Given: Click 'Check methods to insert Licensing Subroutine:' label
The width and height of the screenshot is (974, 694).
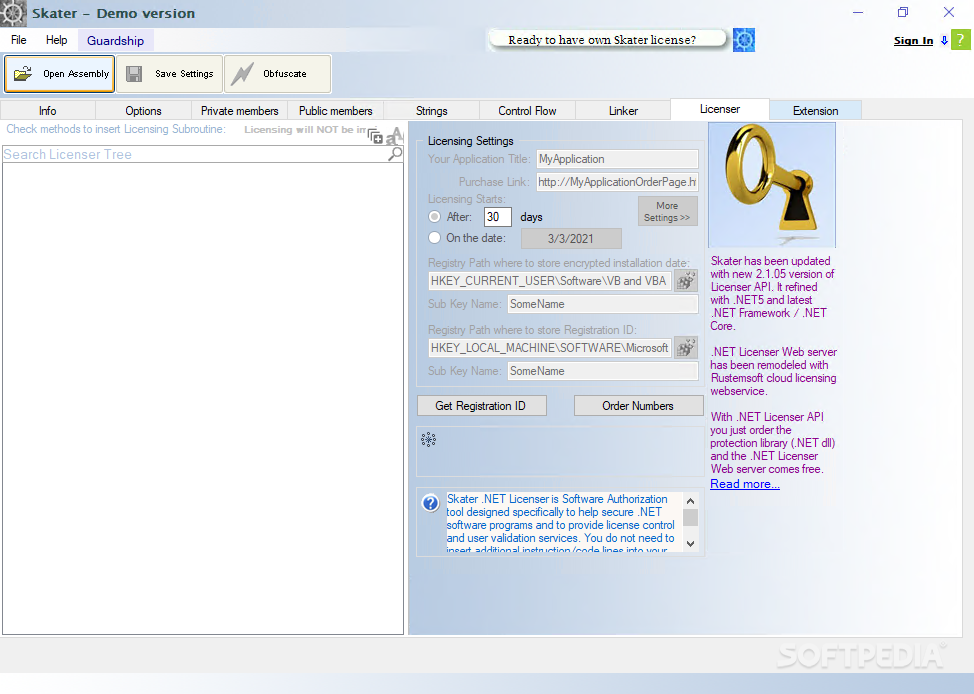Looking at the screenshot, I should (116, 129).
